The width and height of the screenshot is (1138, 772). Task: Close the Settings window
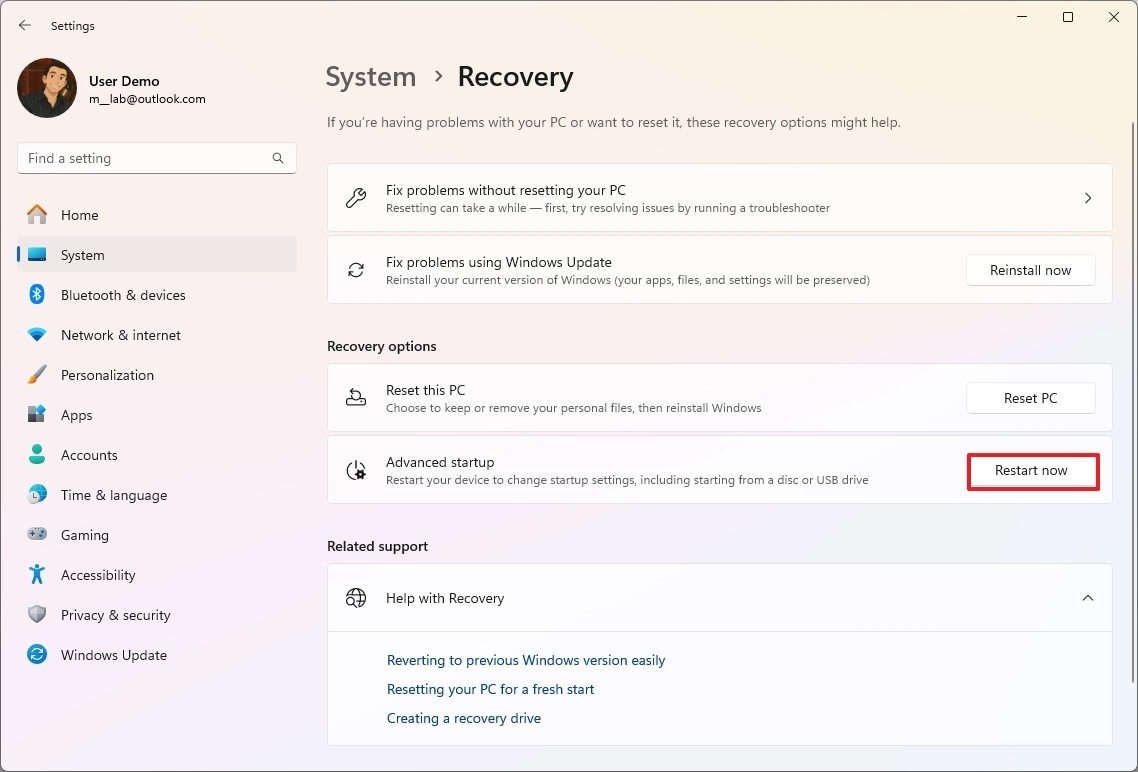click(x=1114, y=17)
